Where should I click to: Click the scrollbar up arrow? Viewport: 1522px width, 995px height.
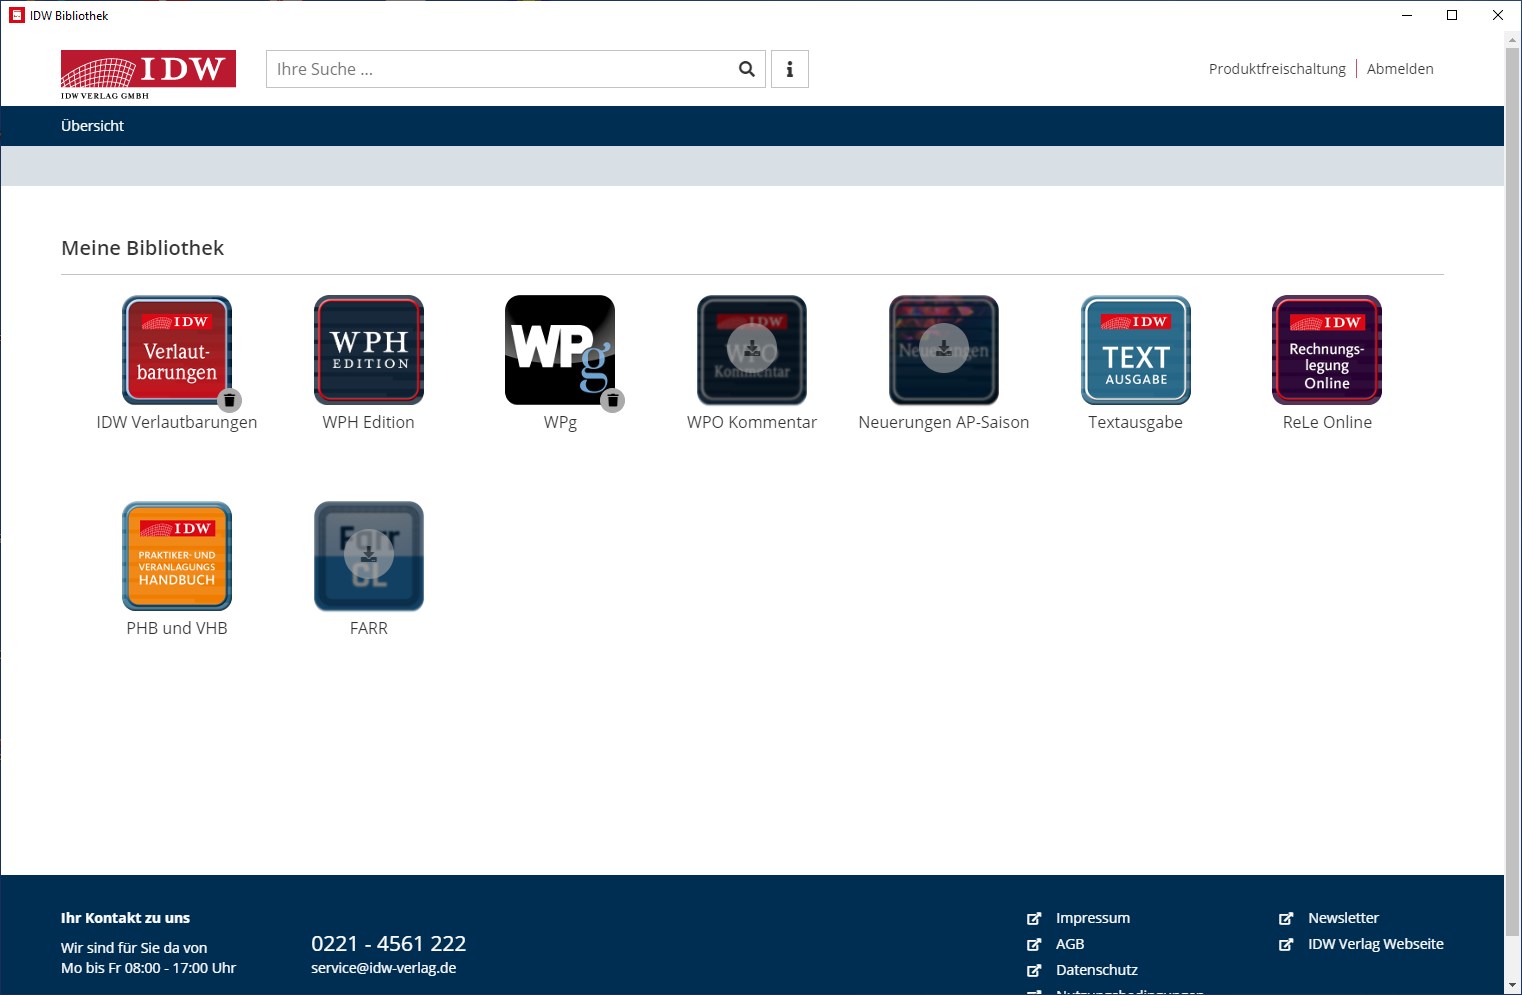coord(1513,38)
